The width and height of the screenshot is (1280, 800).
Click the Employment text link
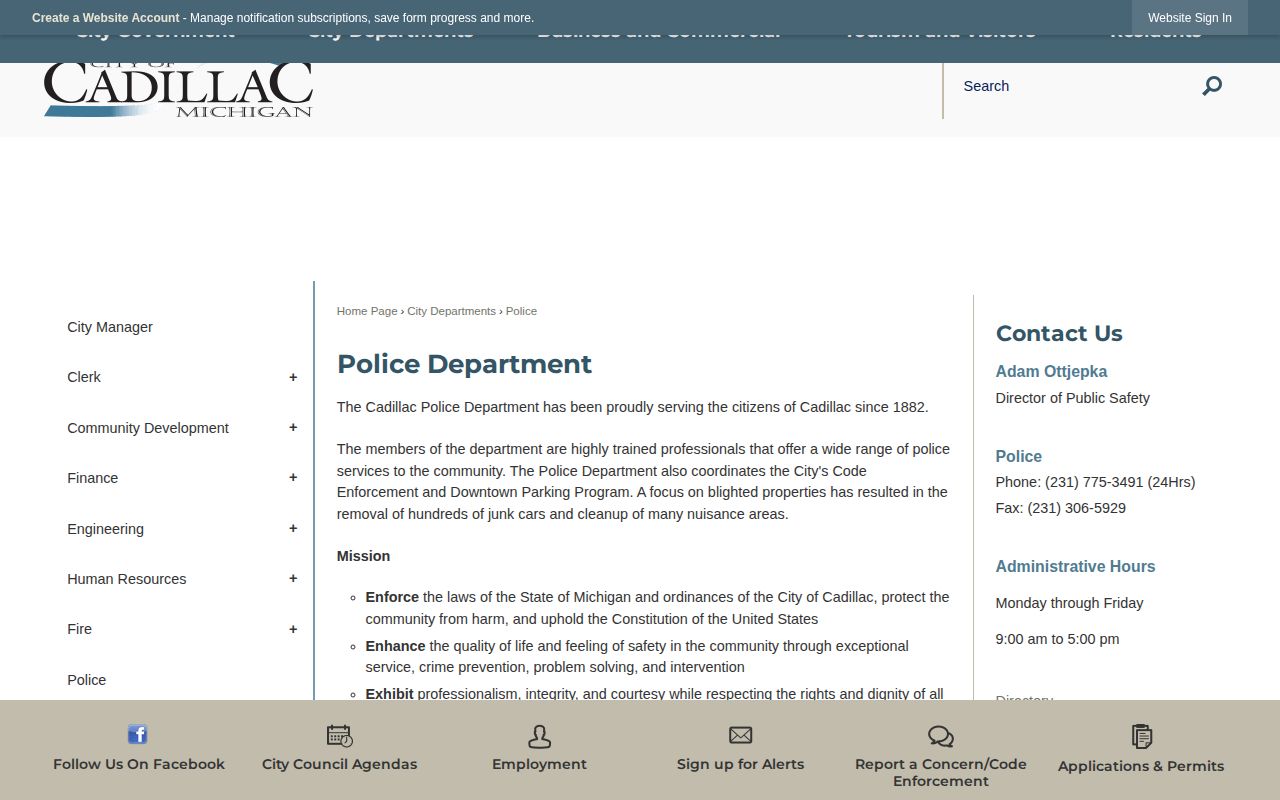point(539,764)
